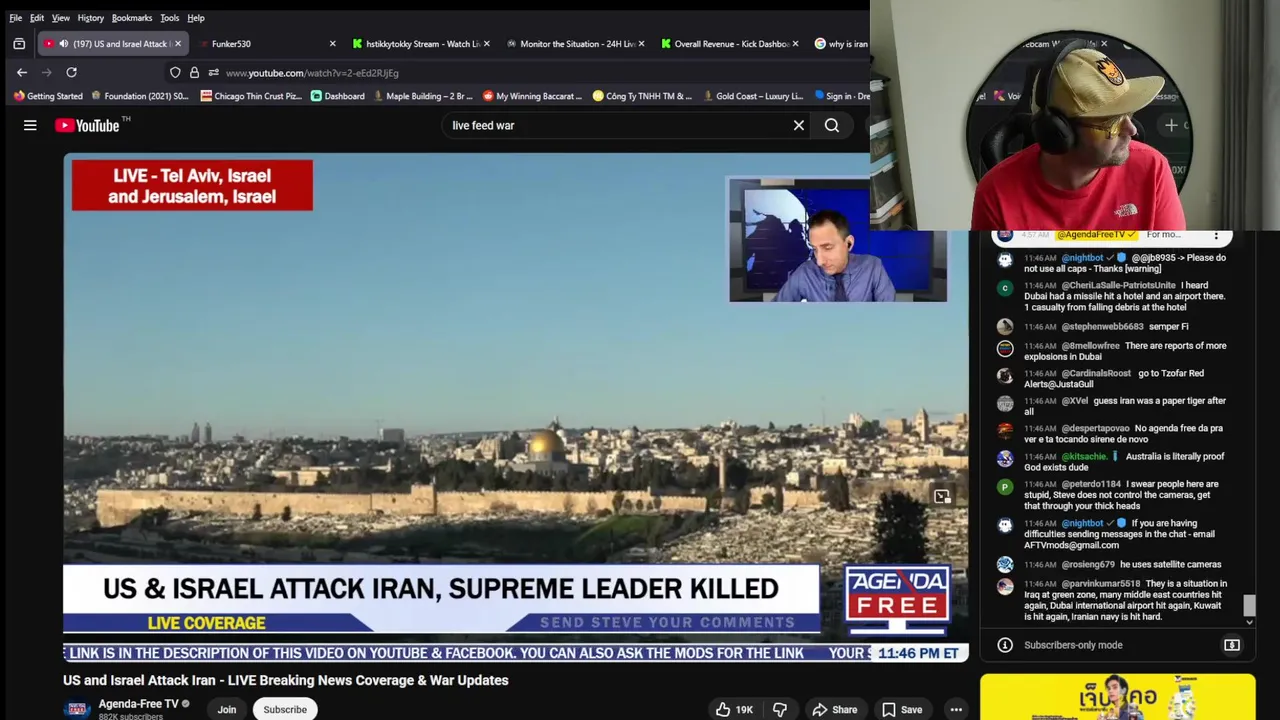Viewport: 1280px width, 720px height.
Task: Toggle the miniplayer icon on the video
Action: [x=942, y=496]
